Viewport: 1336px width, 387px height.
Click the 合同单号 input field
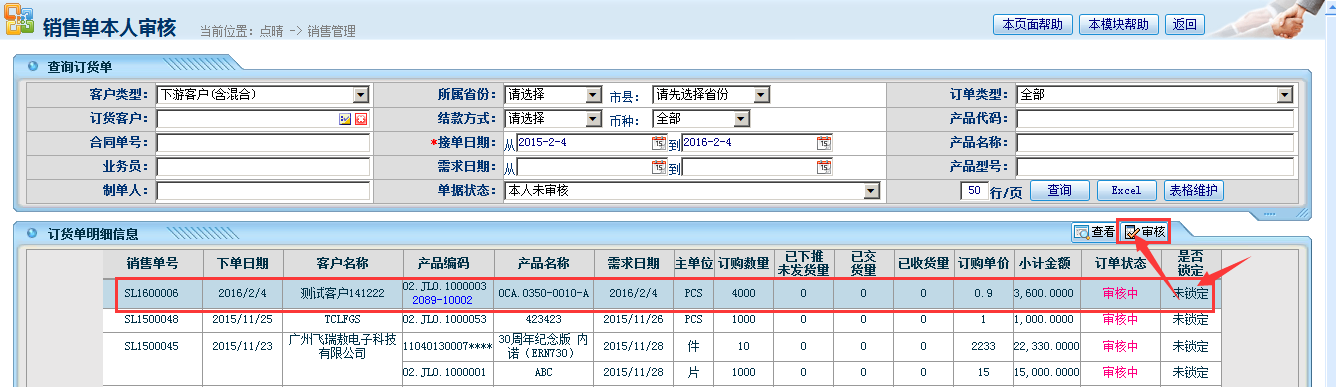pyautogui.click(x=263, y=143)
